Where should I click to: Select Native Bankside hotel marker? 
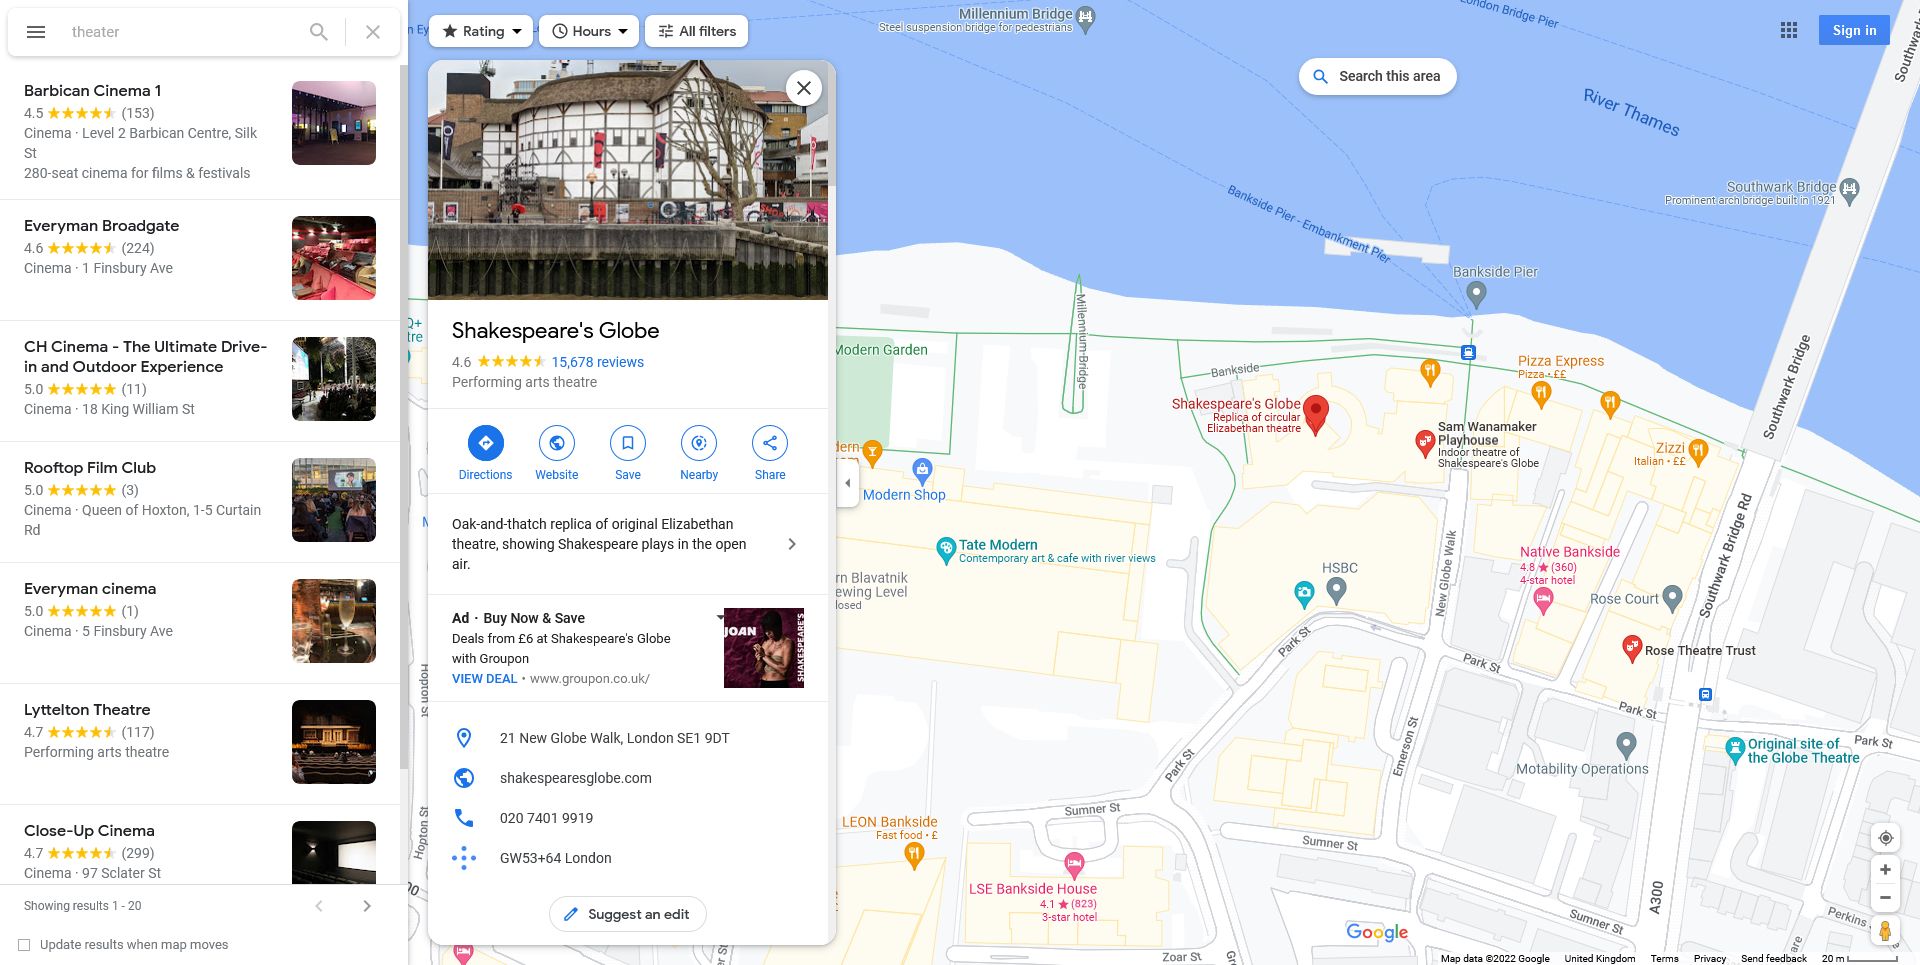pos(1543,600)
